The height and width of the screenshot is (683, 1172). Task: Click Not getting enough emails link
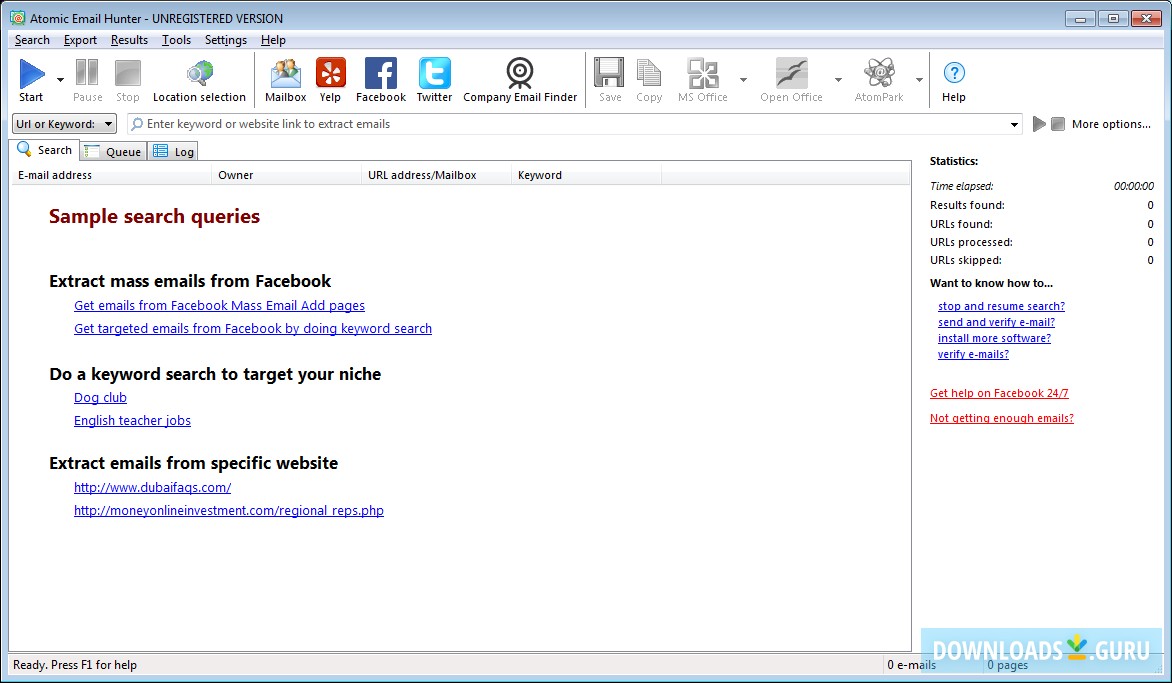[x=1002, y=418]
